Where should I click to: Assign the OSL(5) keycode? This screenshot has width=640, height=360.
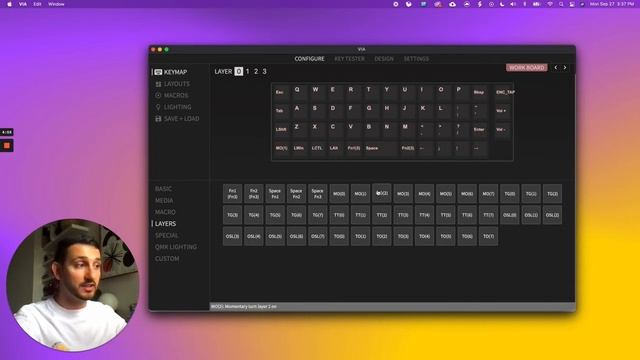pos(275,236)
